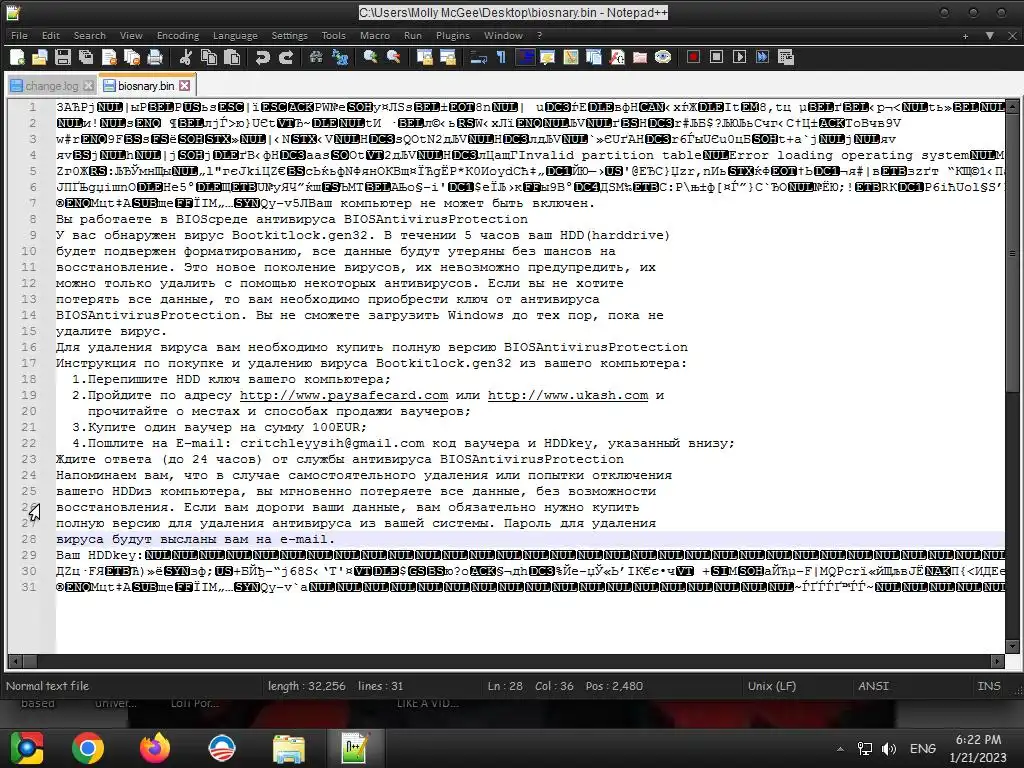Play back the recorded macro with Play icon
Image resolution: width=1024 pixels, height=768 pixels.
739,57
